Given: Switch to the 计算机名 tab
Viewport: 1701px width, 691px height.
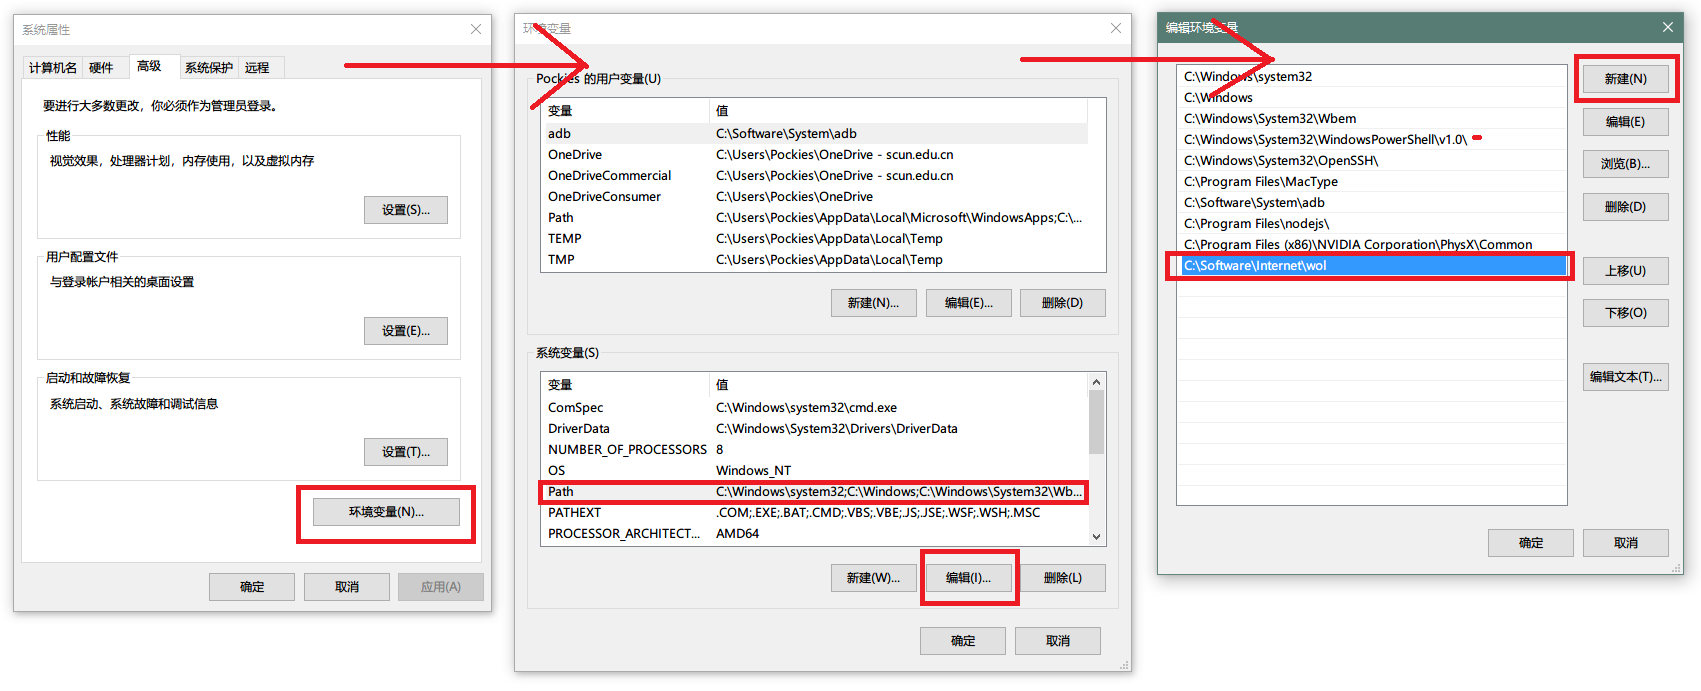Looking at the screenshot, I should (52, 68).
